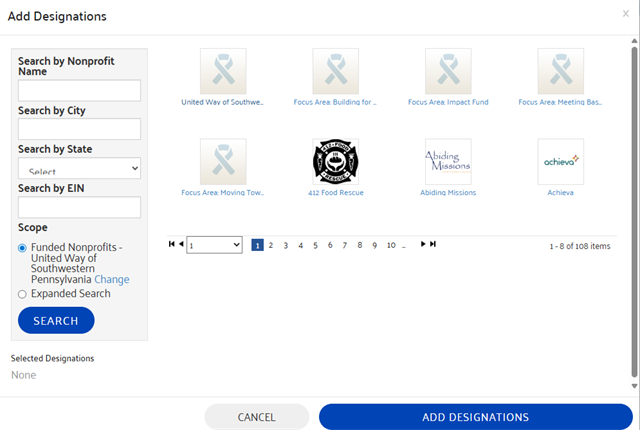Choose the Abiding Missions logo

[x=448, y=162]
